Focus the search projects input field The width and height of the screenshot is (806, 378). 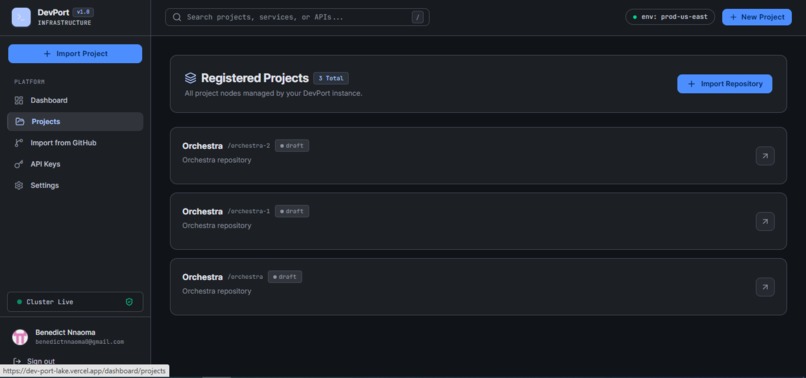297,17
